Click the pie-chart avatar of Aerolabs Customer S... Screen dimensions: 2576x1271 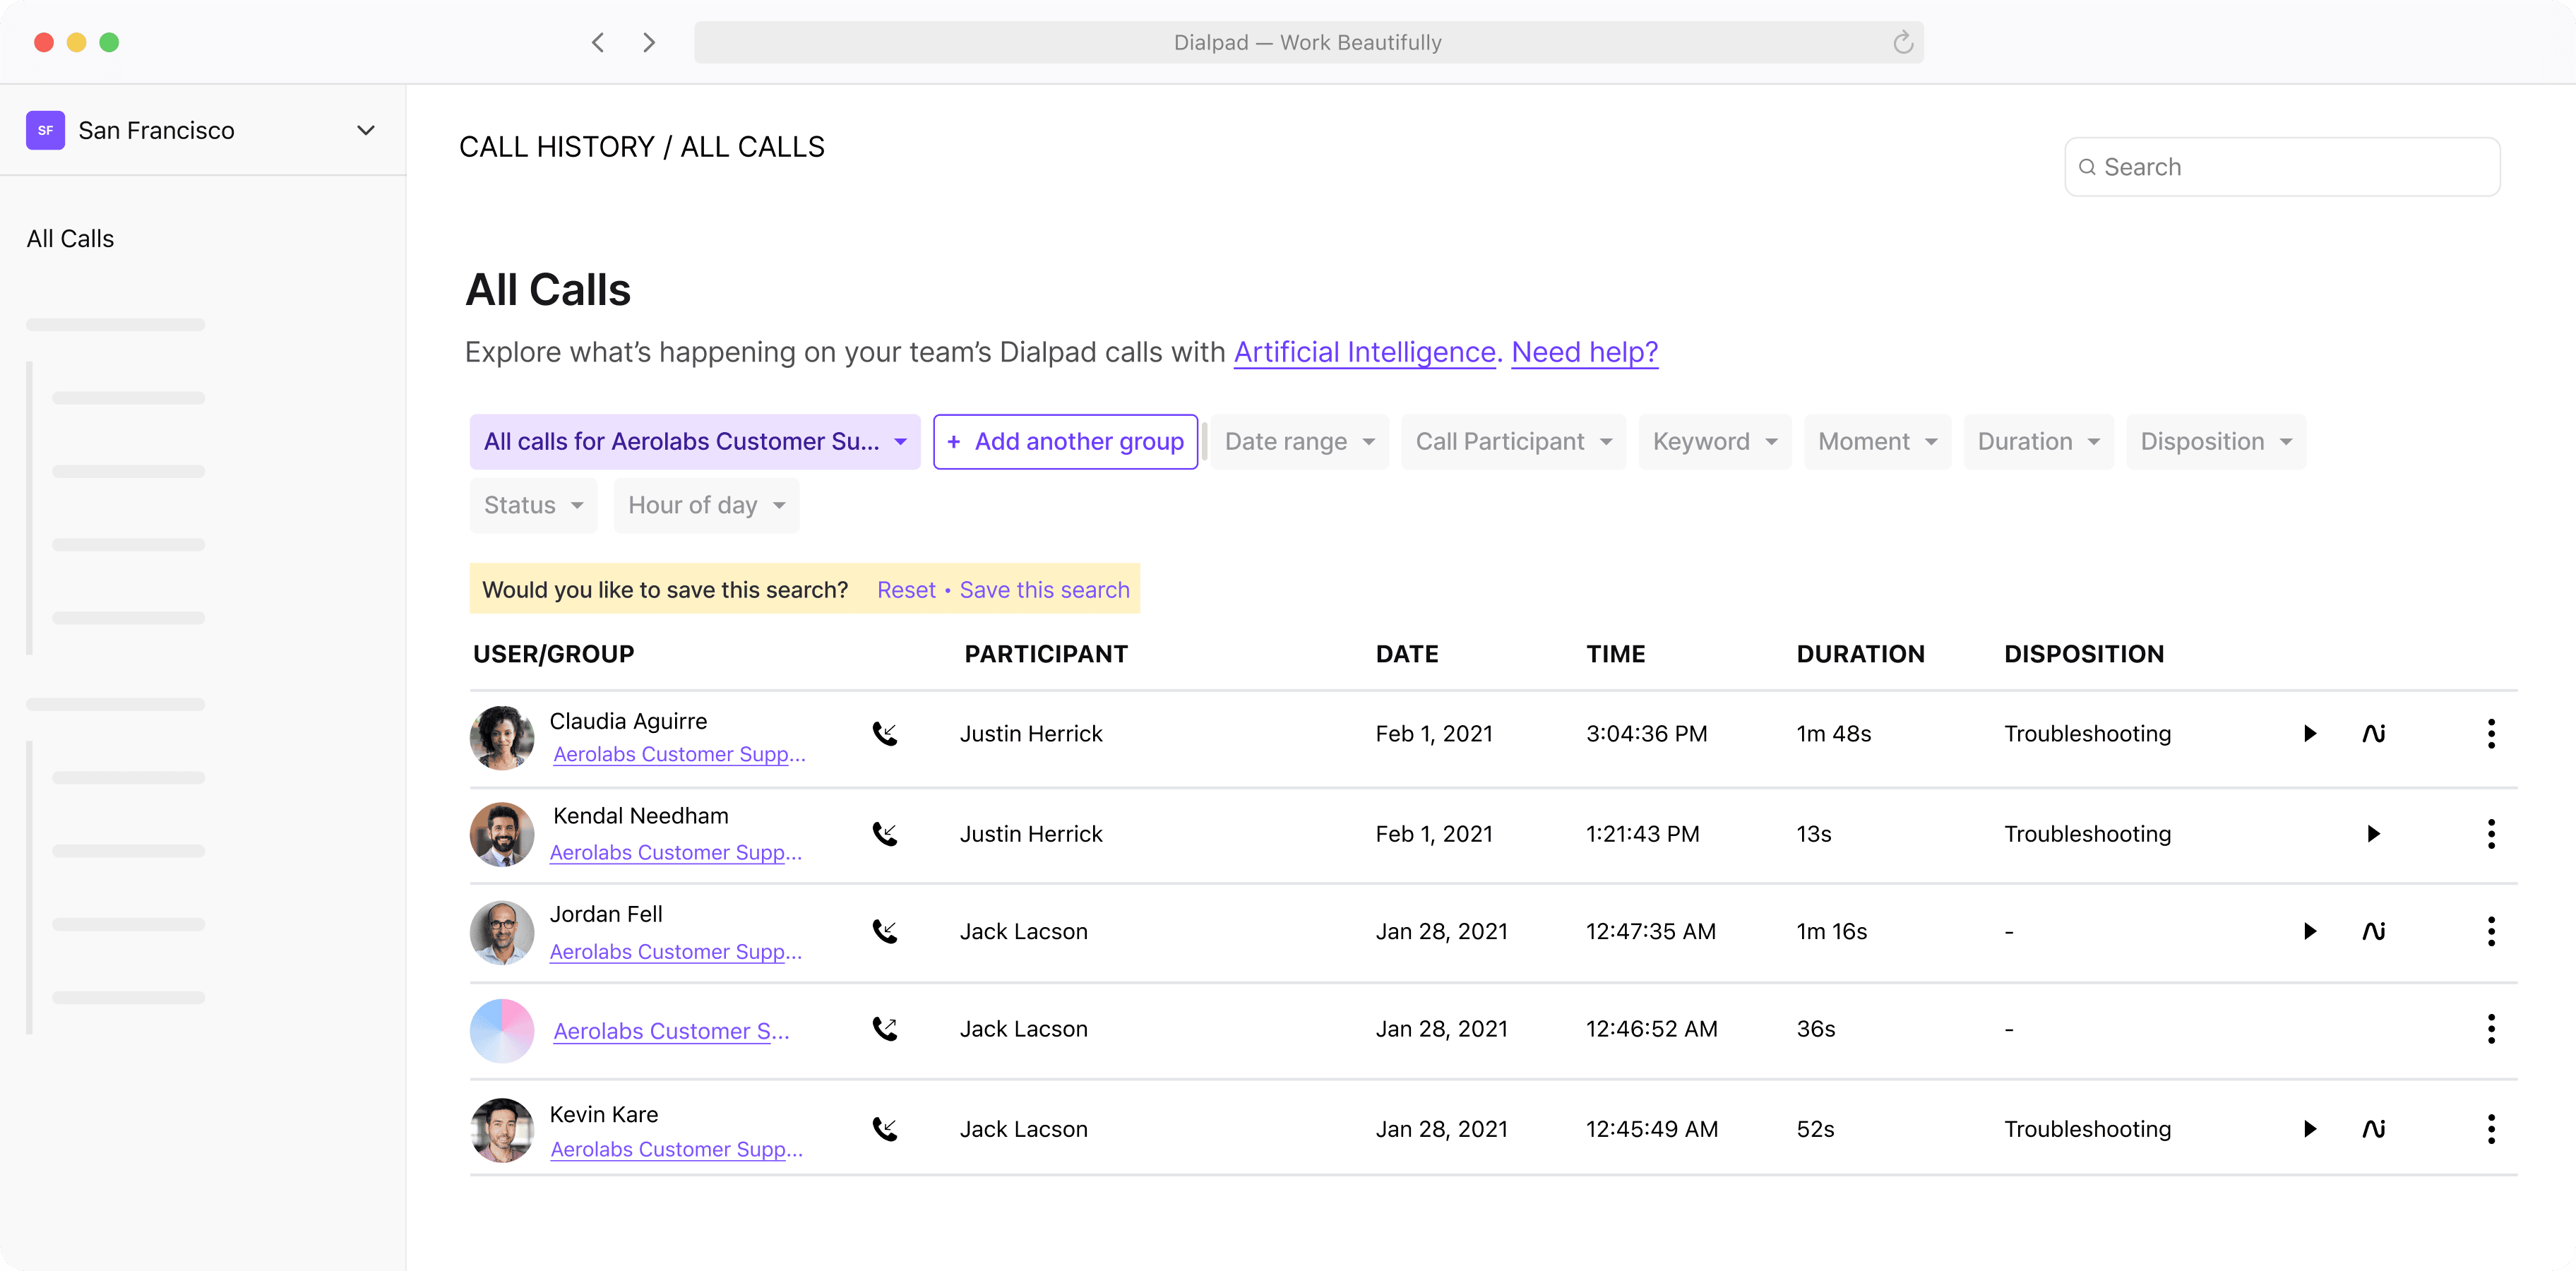click(x=501, y=1030)
